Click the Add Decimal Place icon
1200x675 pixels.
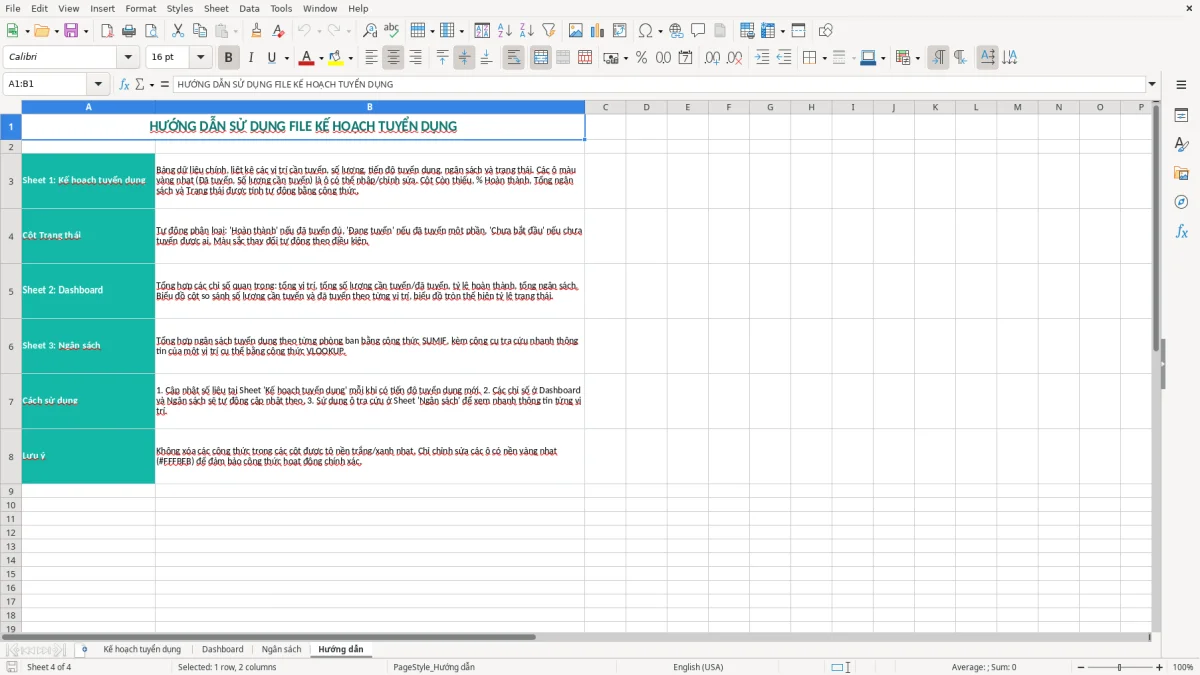coord(713,58)
